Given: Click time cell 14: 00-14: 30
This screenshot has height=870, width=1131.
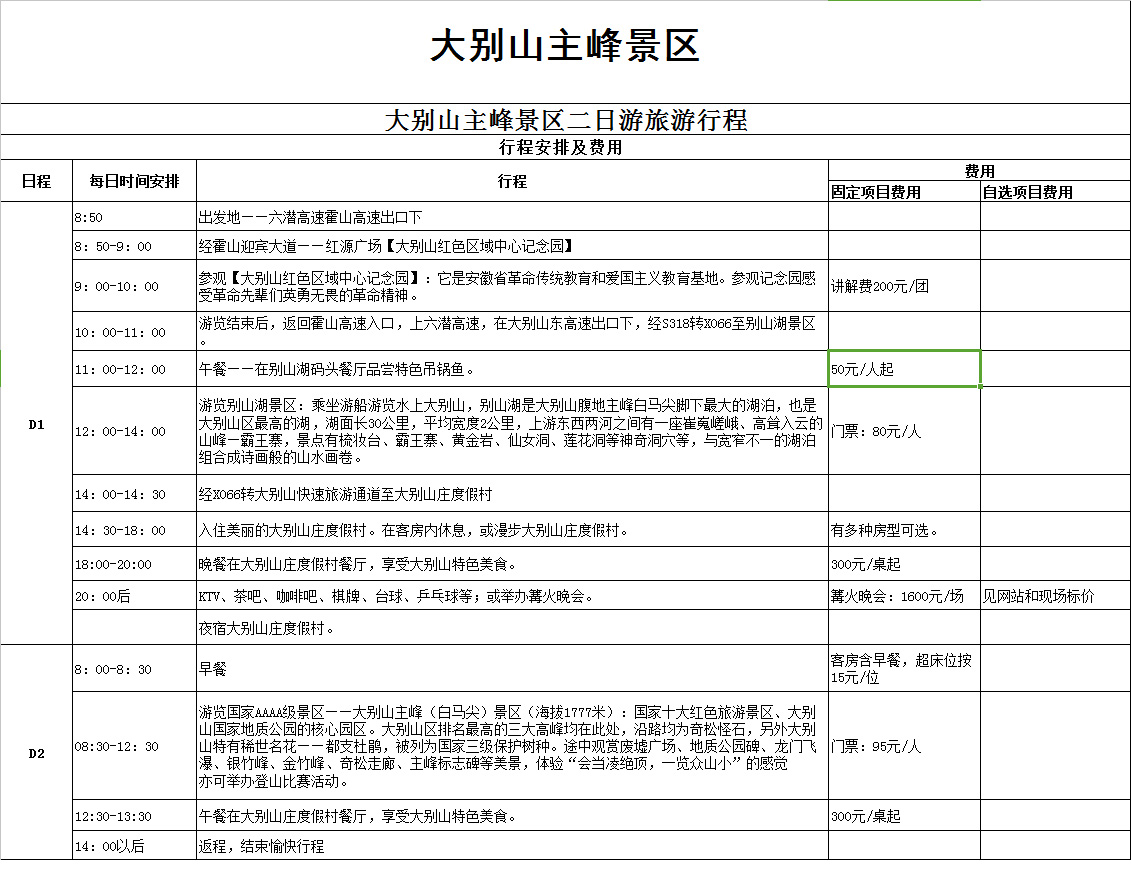Looking at the screenshot, I should point(134,494).
